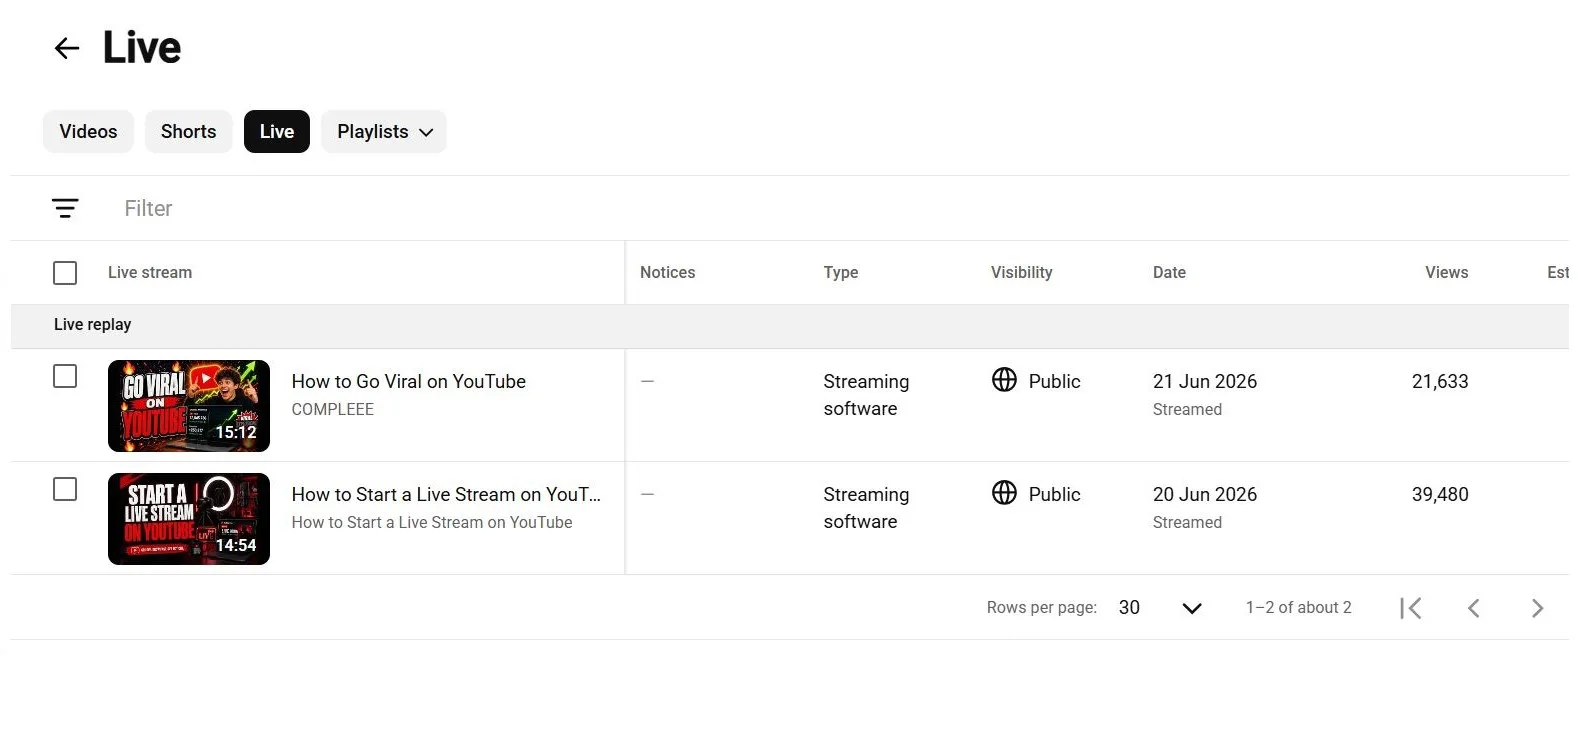Screen dimensions: 1578x732
Task: Click the 21 Jun 2026 date cell
Action: 1205,381
